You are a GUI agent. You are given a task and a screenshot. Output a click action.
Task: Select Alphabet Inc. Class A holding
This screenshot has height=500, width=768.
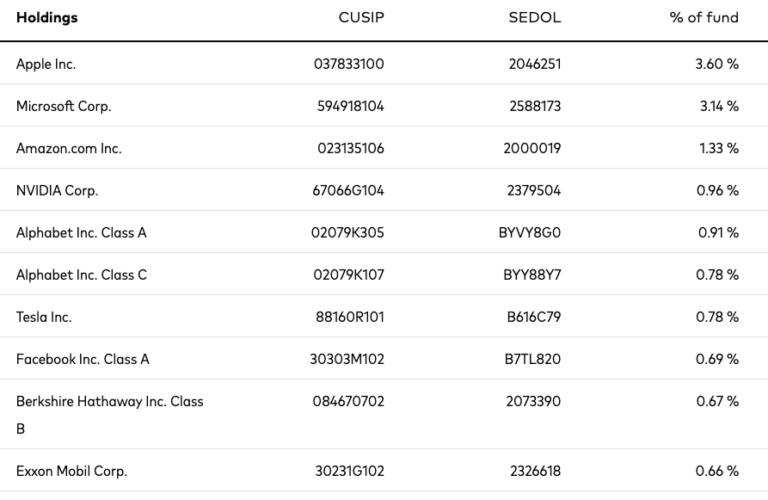[81, 233]
